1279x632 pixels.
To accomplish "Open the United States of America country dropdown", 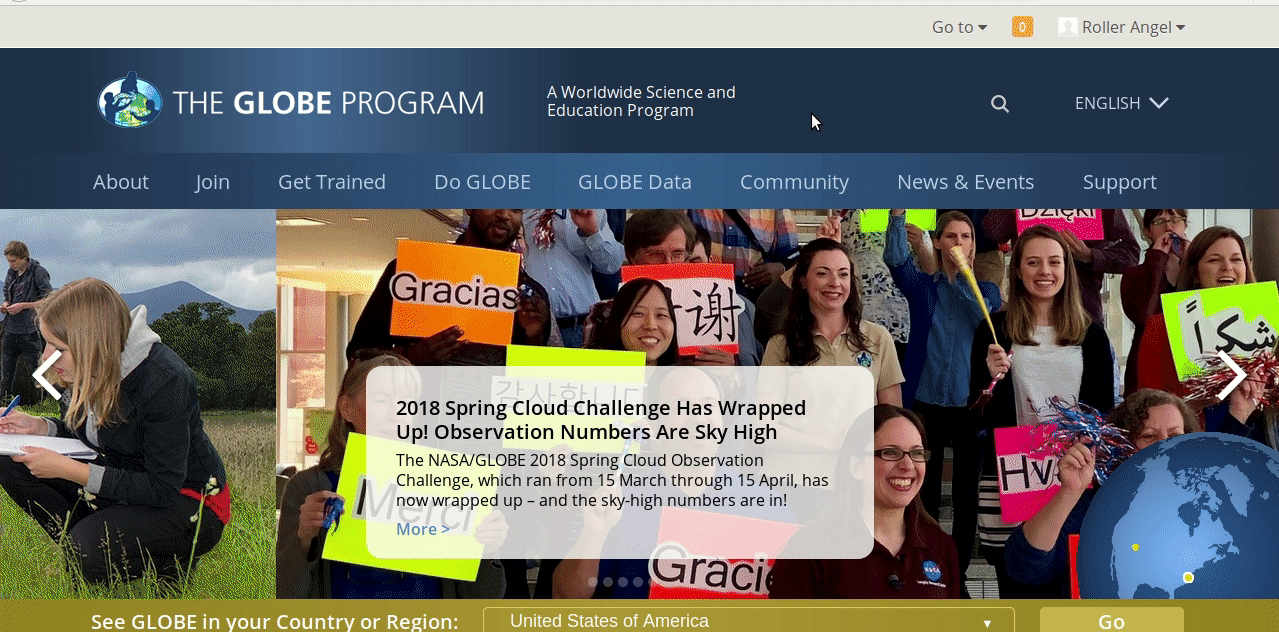I will 749,620.
